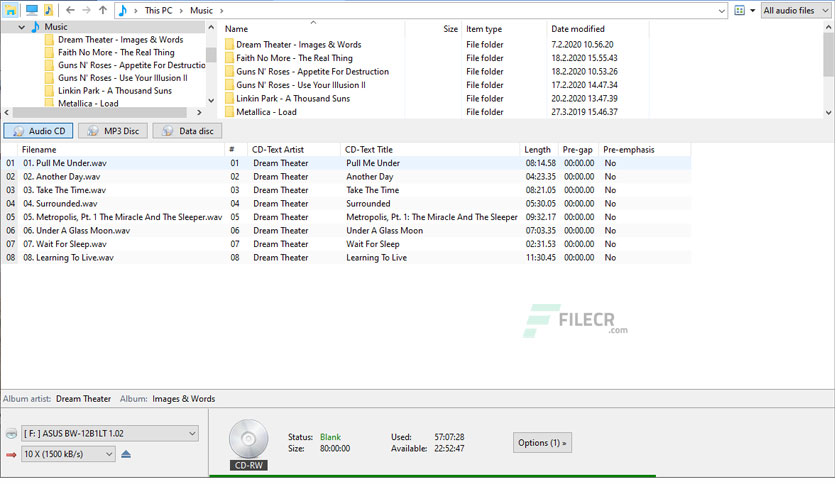Sort file list by Size column
Viewport: 836px width, 484px height.
[x=451, y=29]
